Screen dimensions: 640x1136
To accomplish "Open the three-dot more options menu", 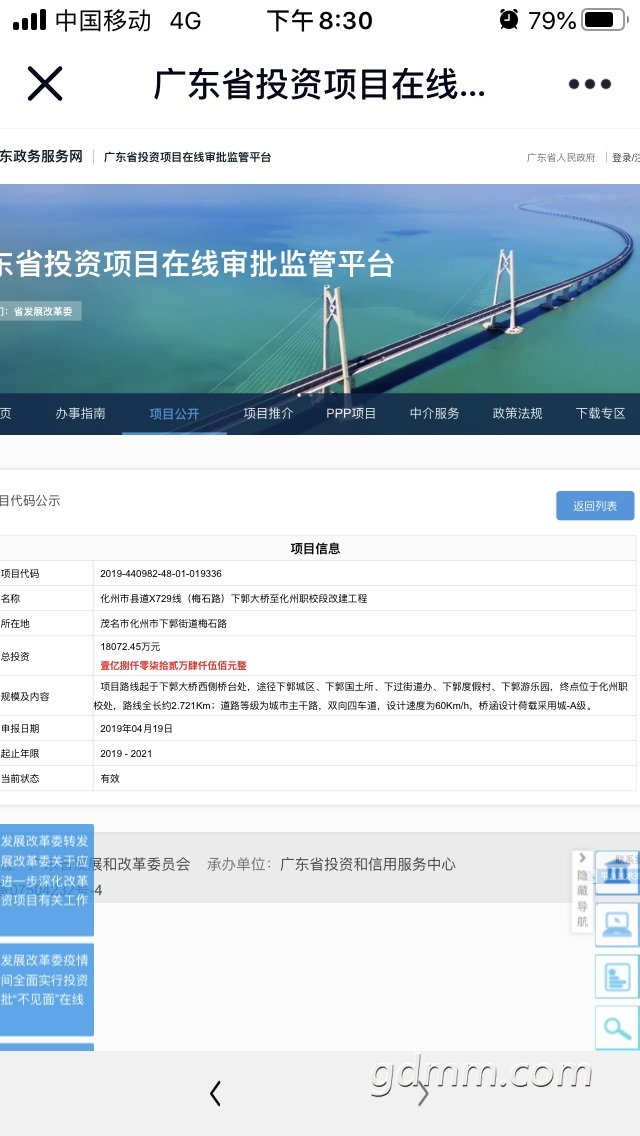I will coord(589,85).
